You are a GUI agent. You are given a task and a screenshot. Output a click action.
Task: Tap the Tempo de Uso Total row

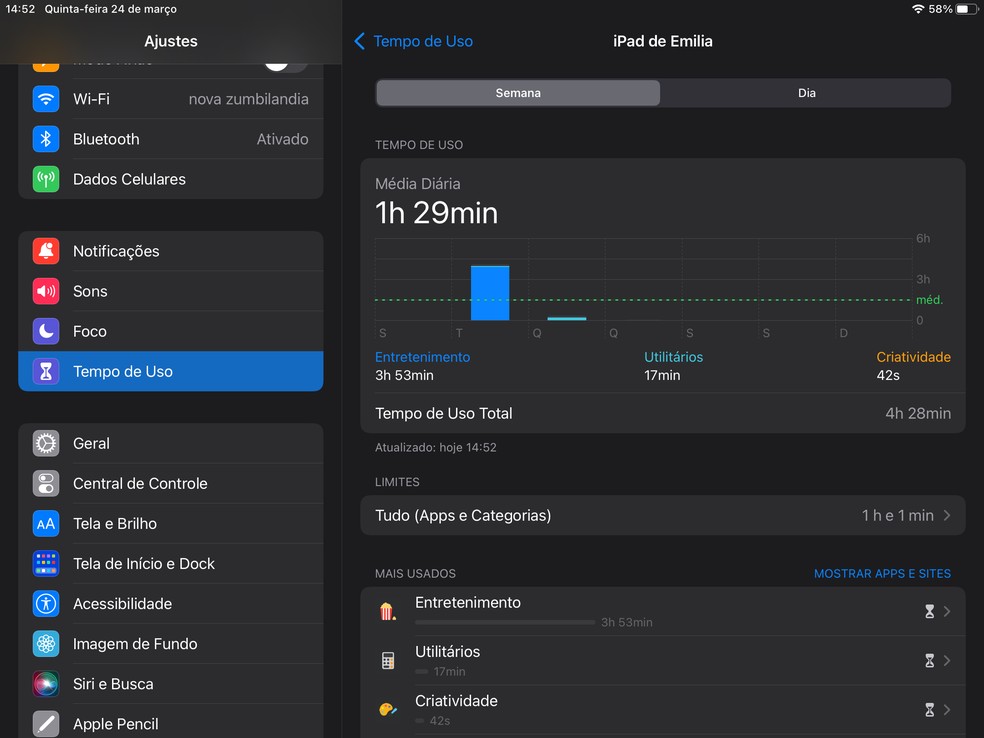point(663,414)
